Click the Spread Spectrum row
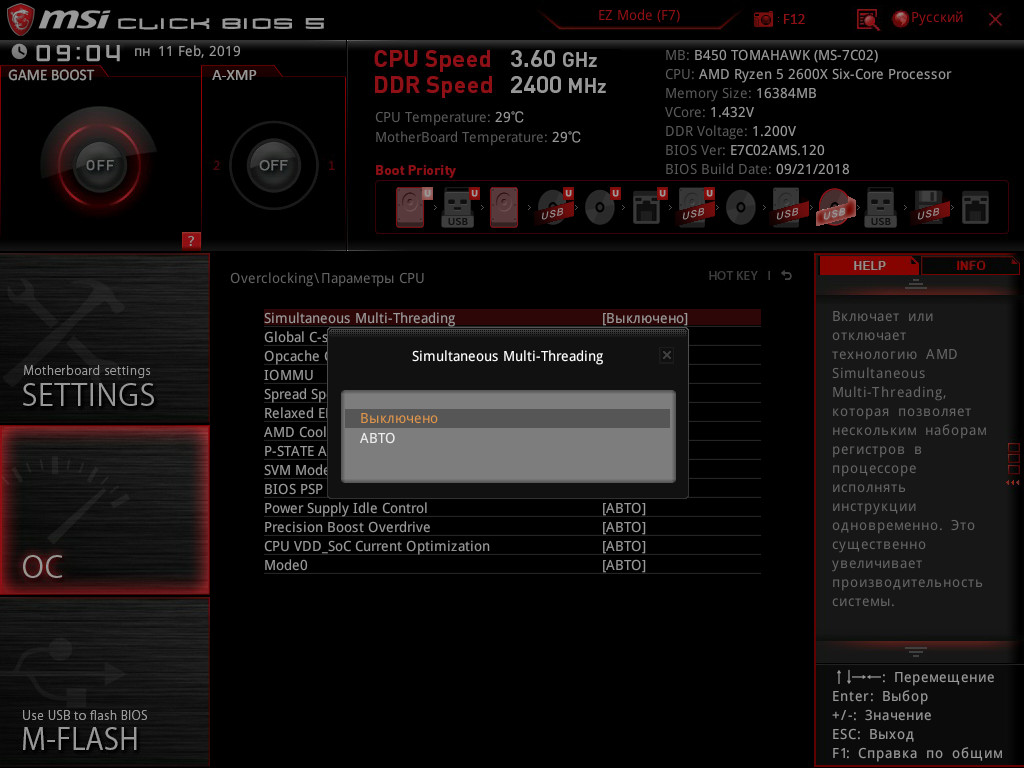Screen dimensions: 1024x768 [x=296, y=394]
